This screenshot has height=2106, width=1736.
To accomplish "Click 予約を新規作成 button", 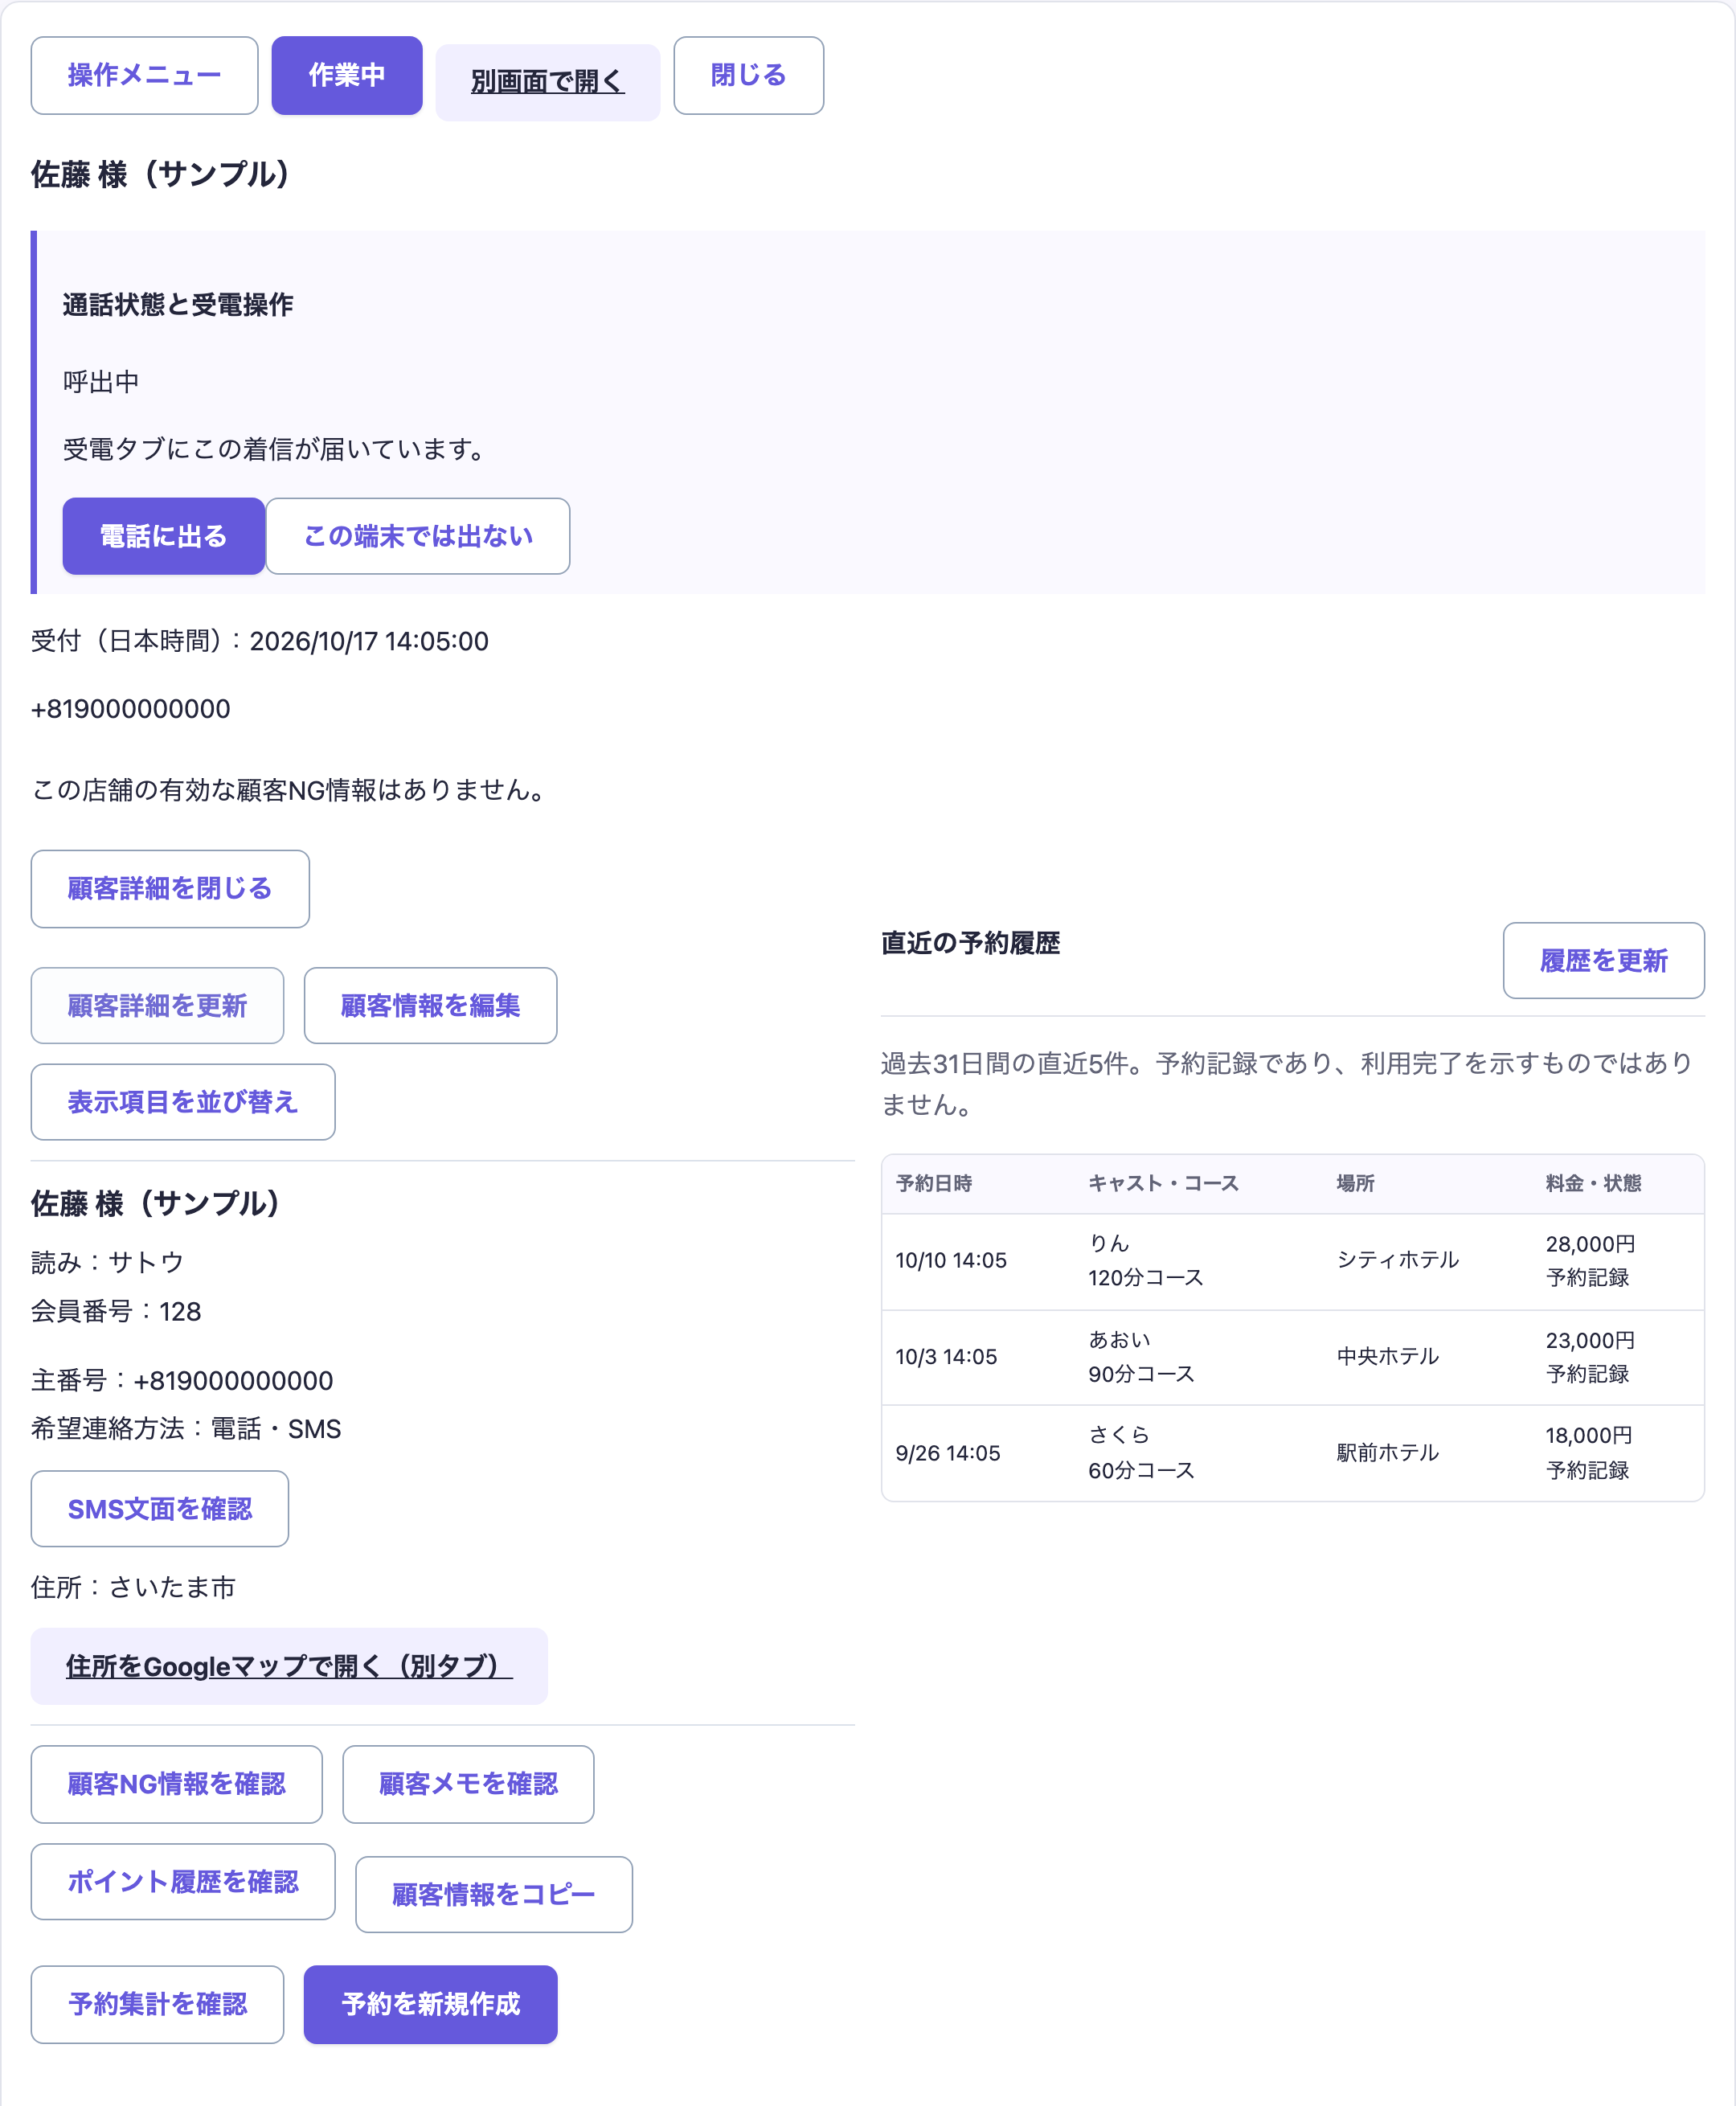I will tap(430, 2005).
